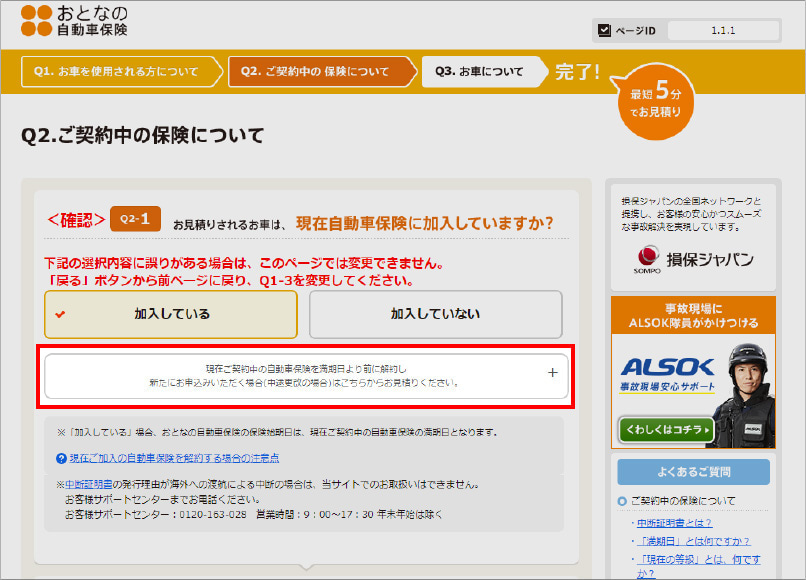
Task: Open FAQ link 中断証明書とは？
Action: tap(674, 522)
